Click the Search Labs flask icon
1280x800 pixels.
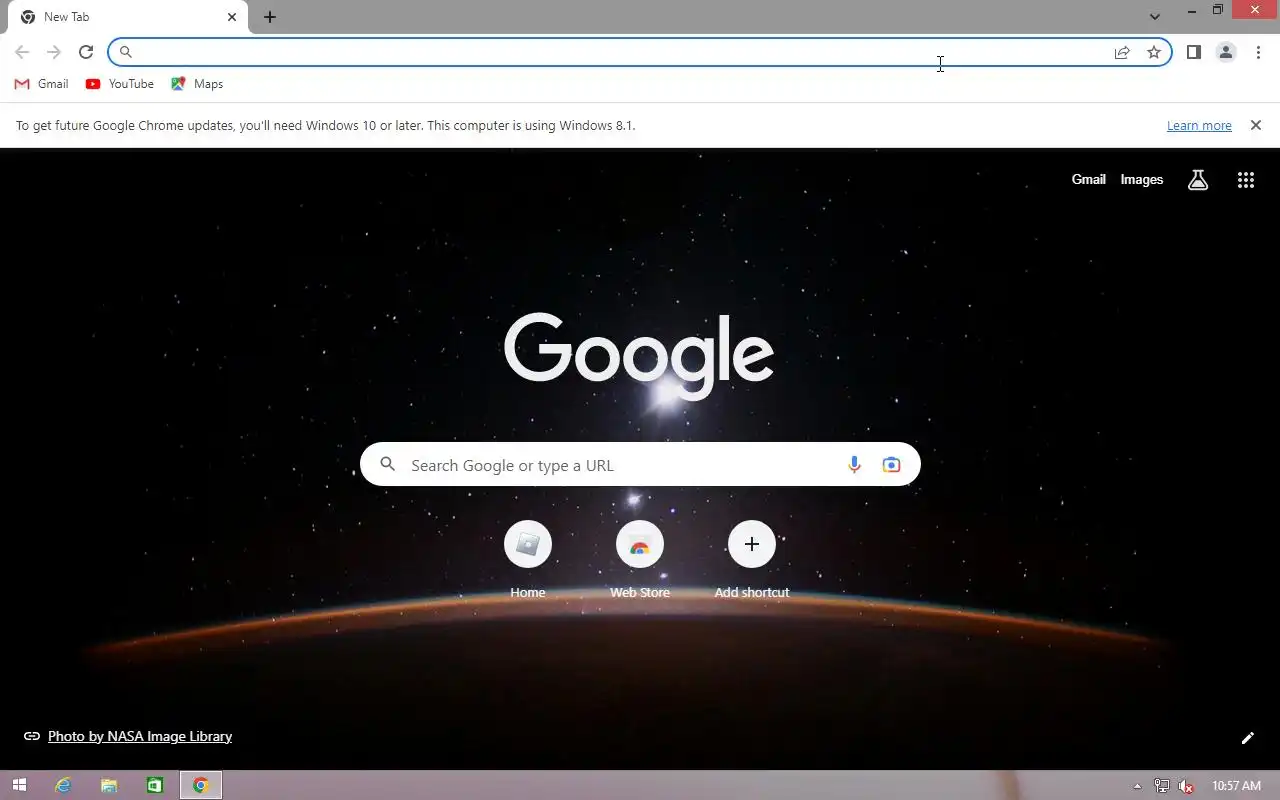click(1198, 180)
